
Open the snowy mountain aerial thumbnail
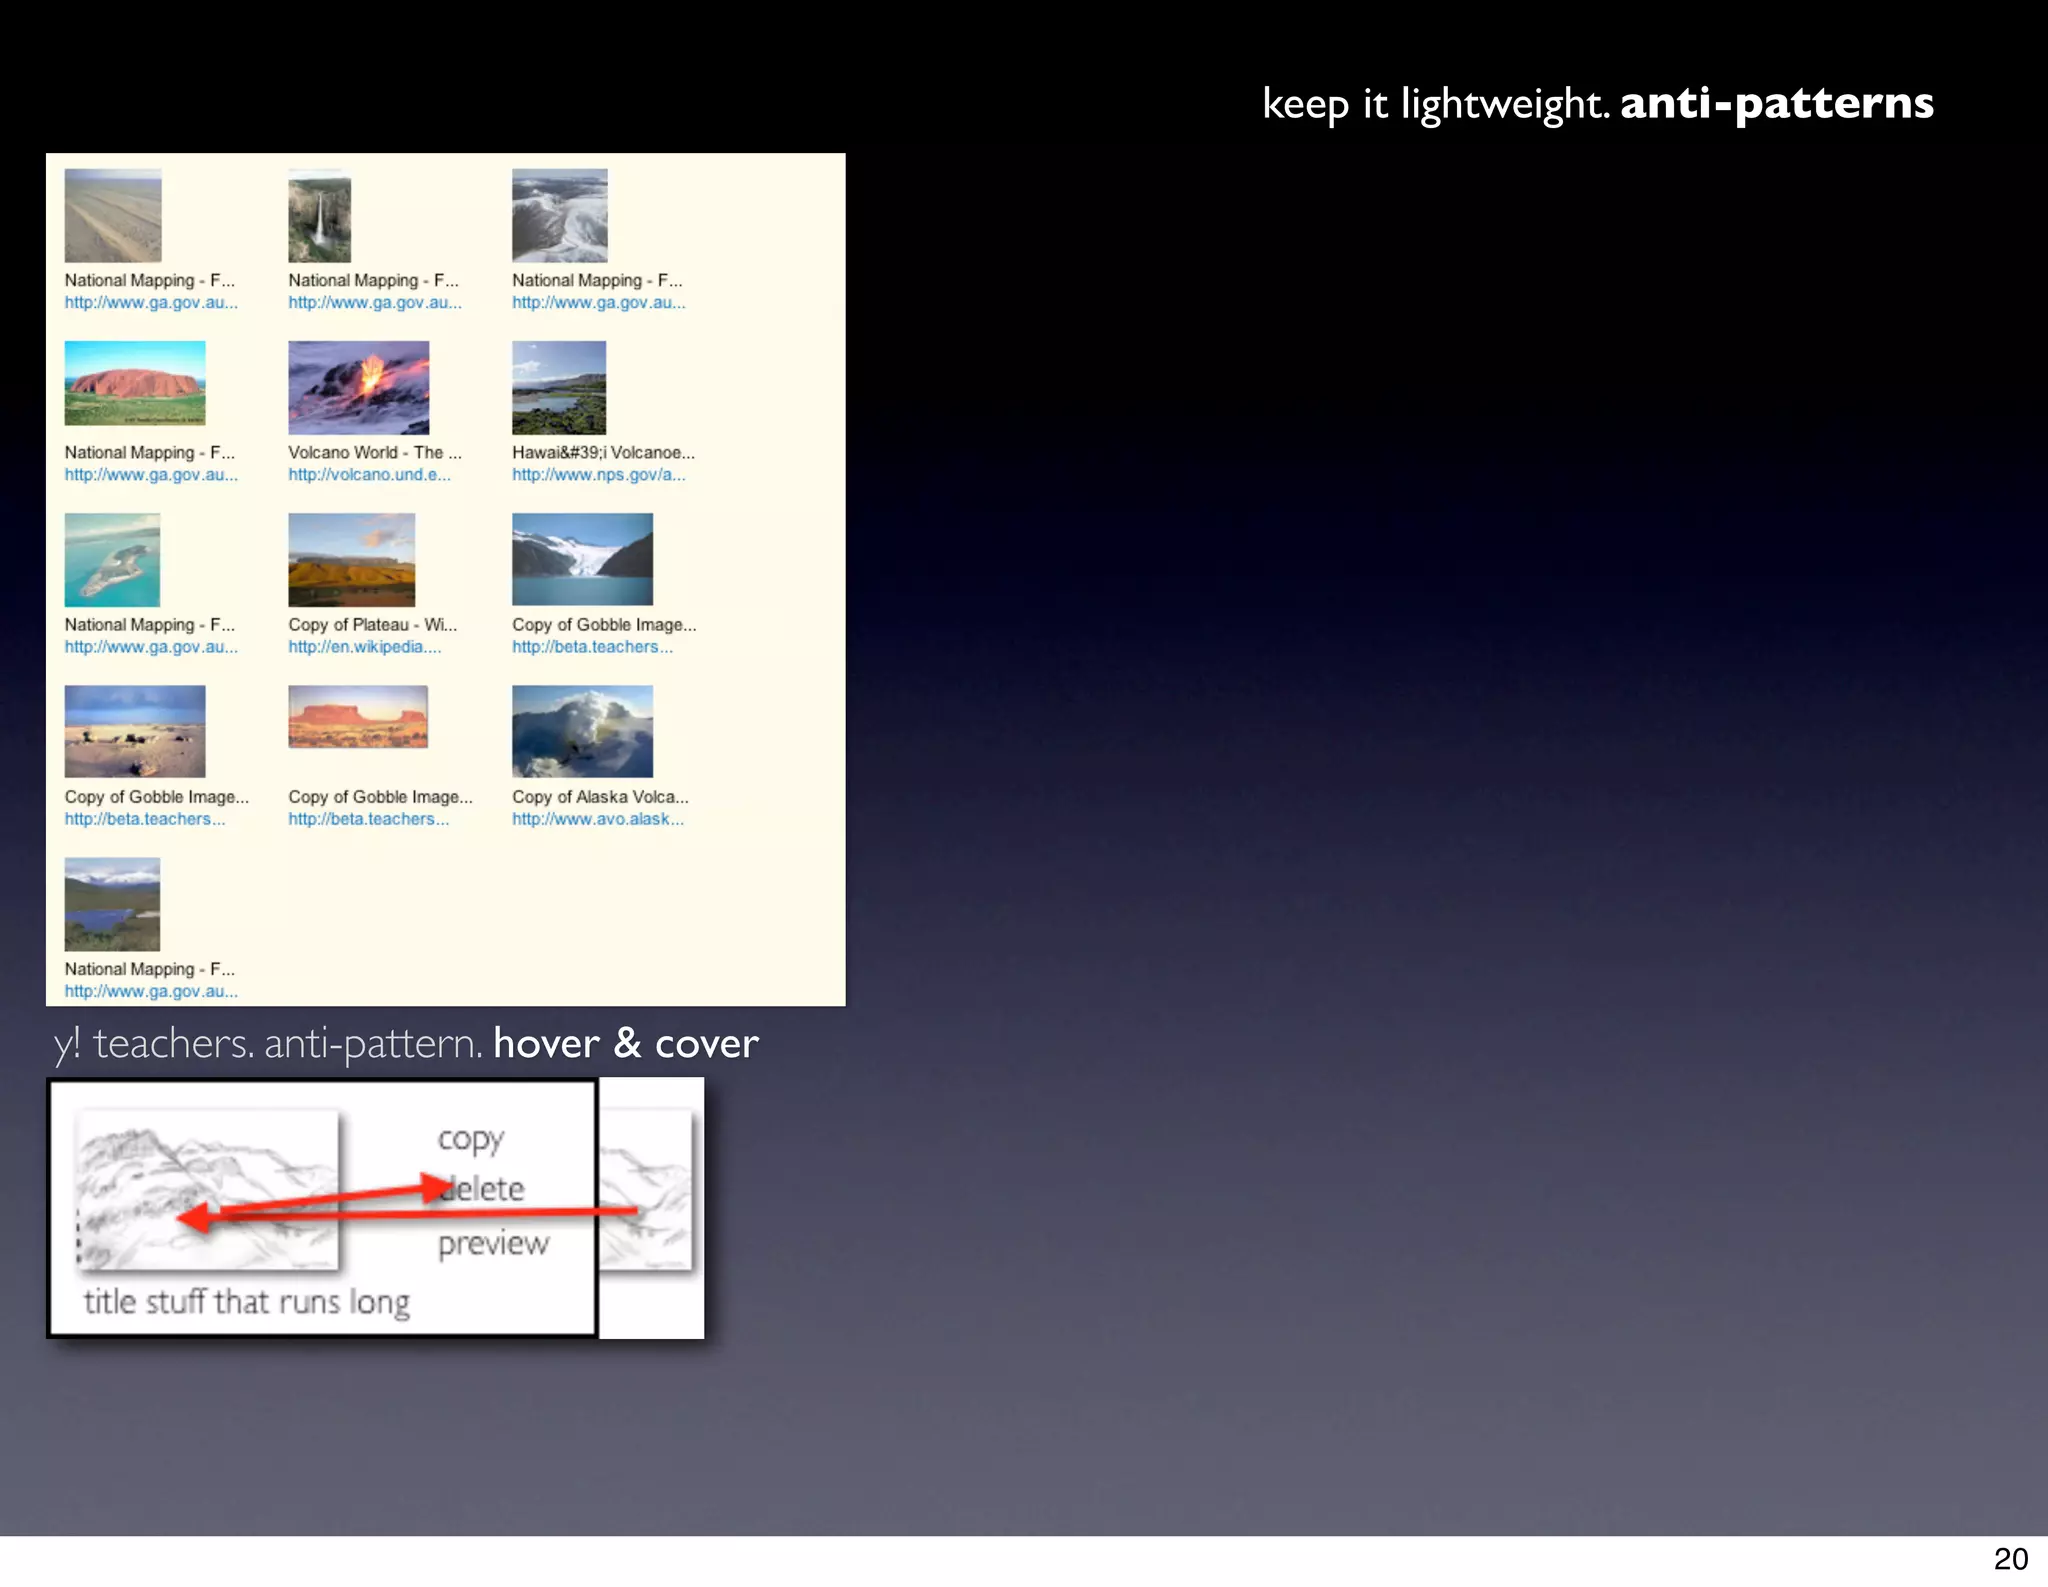click(x=560, y=215)
